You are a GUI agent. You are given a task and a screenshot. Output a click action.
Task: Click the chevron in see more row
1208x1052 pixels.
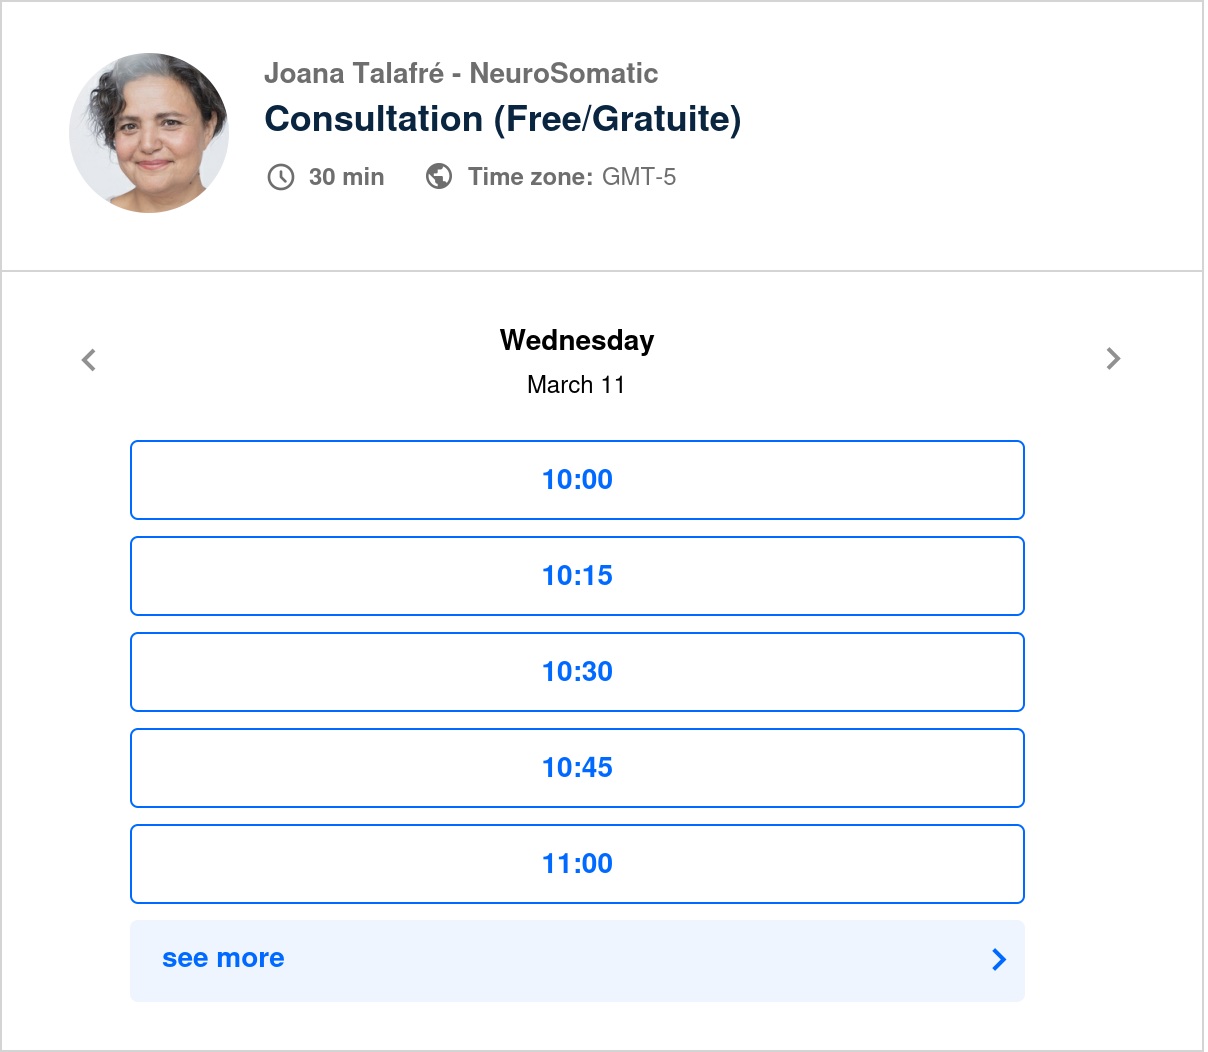998,960
